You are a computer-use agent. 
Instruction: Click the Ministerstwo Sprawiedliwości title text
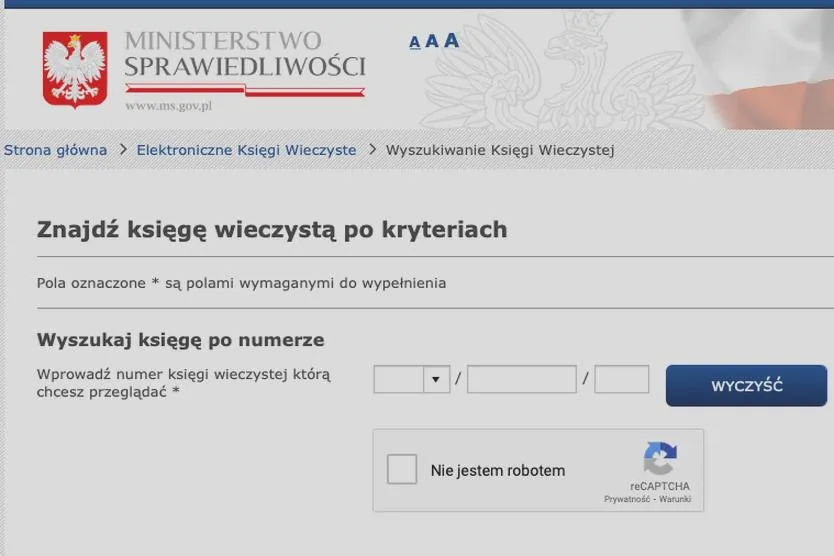245,54
